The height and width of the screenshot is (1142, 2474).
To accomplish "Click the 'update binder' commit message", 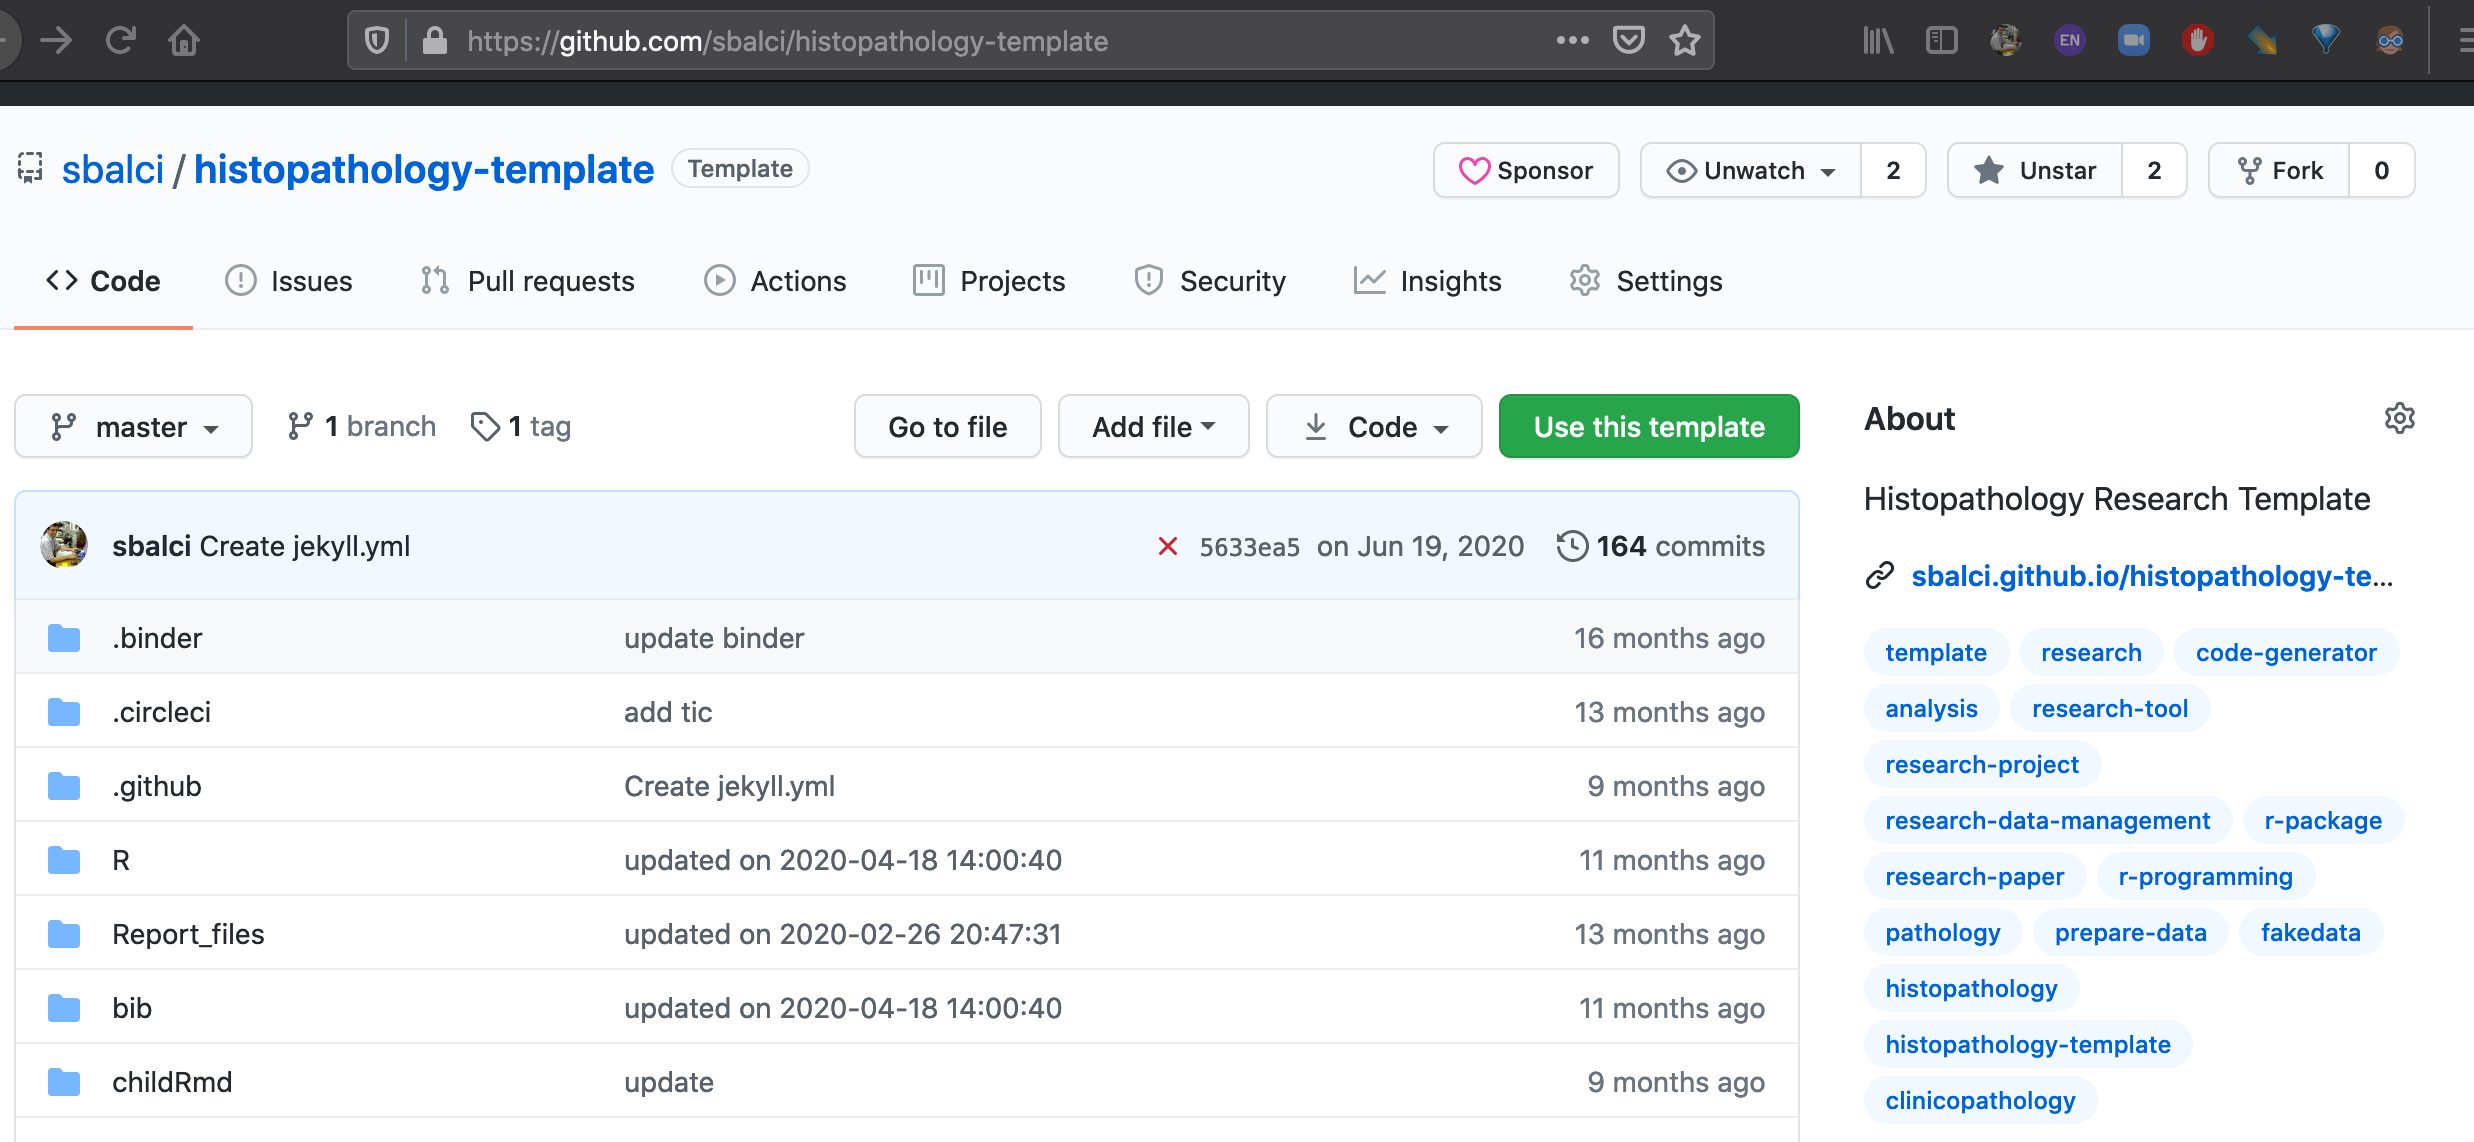I will pyautogui.click(x=714, y=638).
